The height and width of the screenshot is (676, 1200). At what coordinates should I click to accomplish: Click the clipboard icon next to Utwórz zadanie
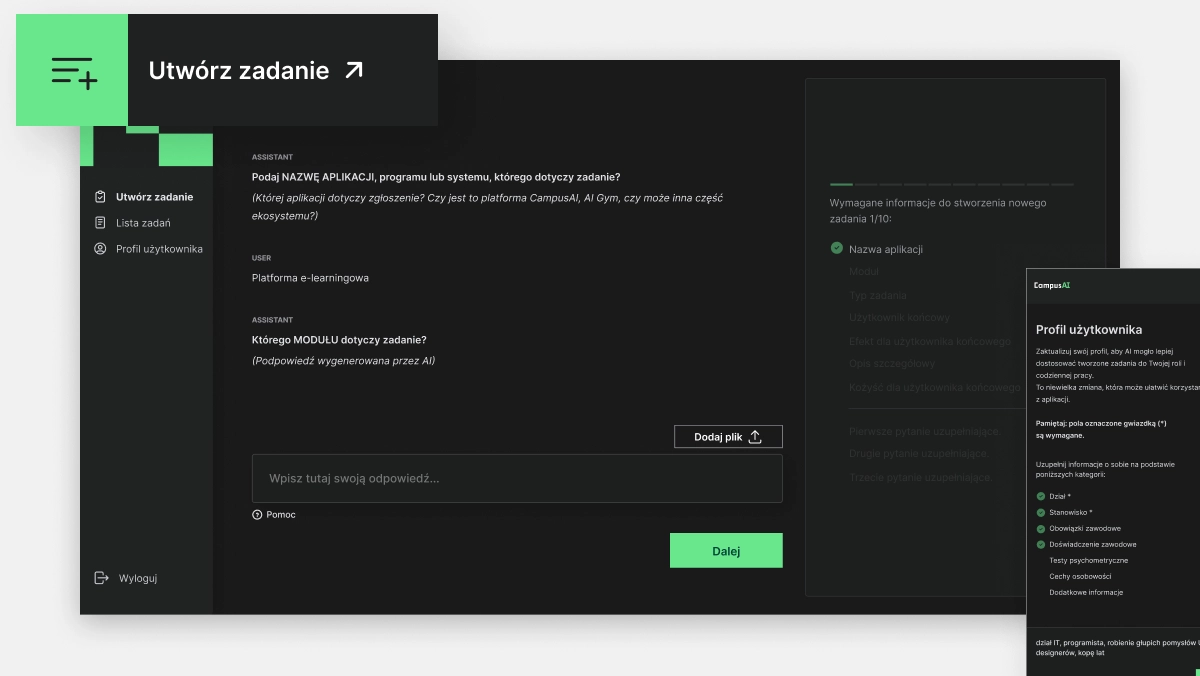(x=100, y=197)
